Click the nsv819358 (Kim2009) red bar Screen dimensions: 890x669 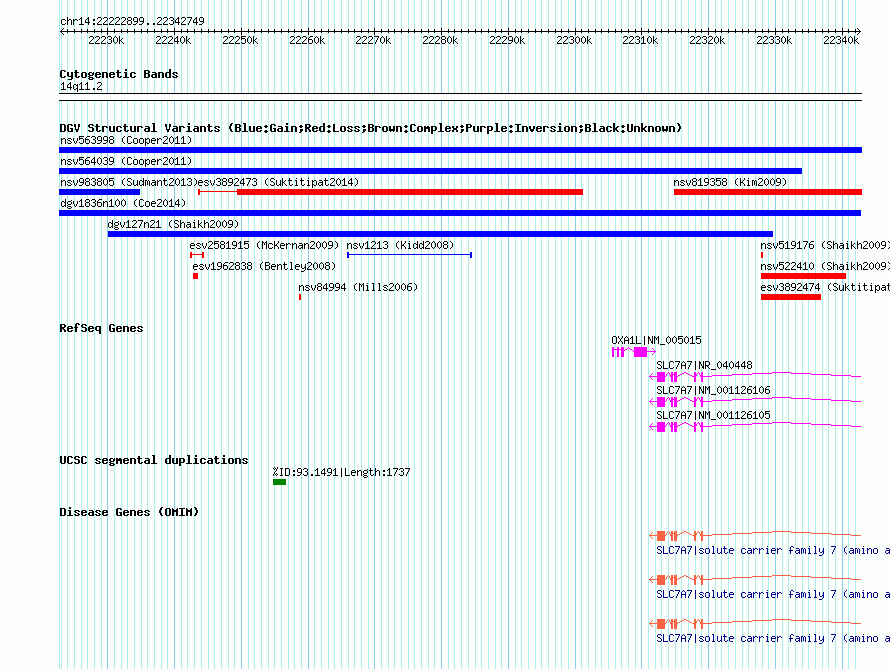click(x=767, y=192)
